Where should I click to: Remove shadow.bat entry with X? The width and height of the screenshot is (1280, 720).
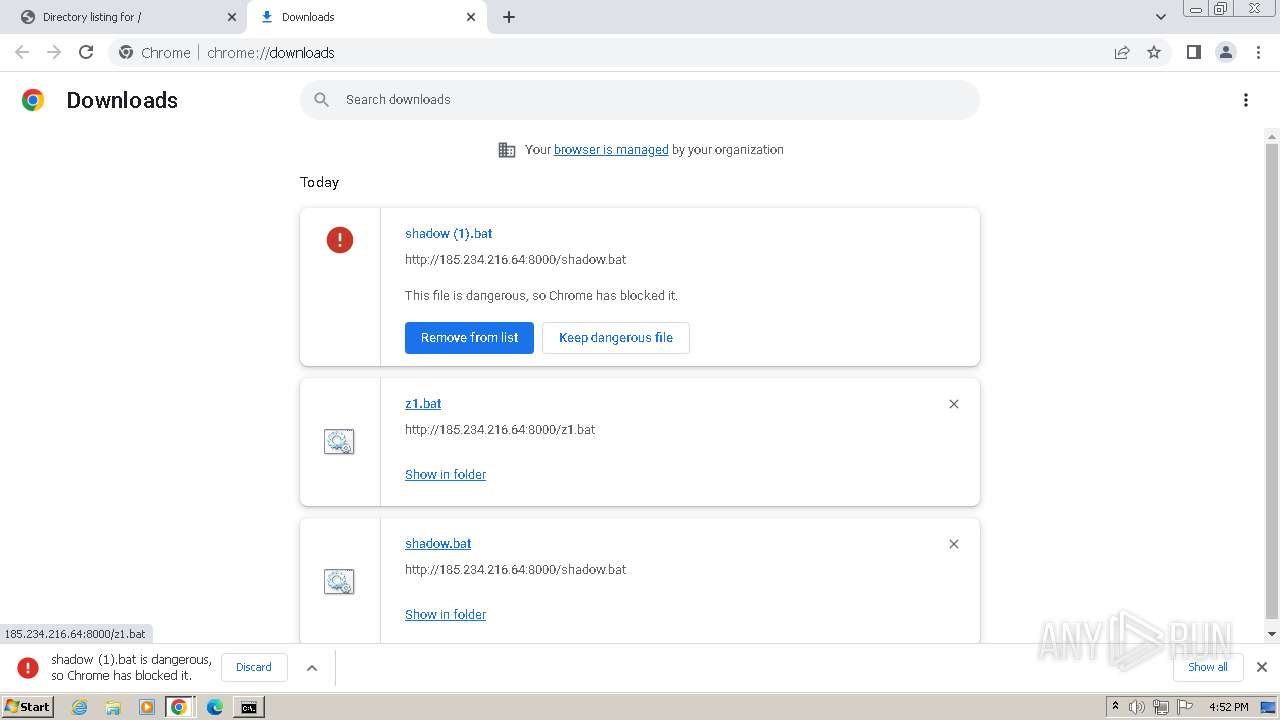[x=954, y=544]
